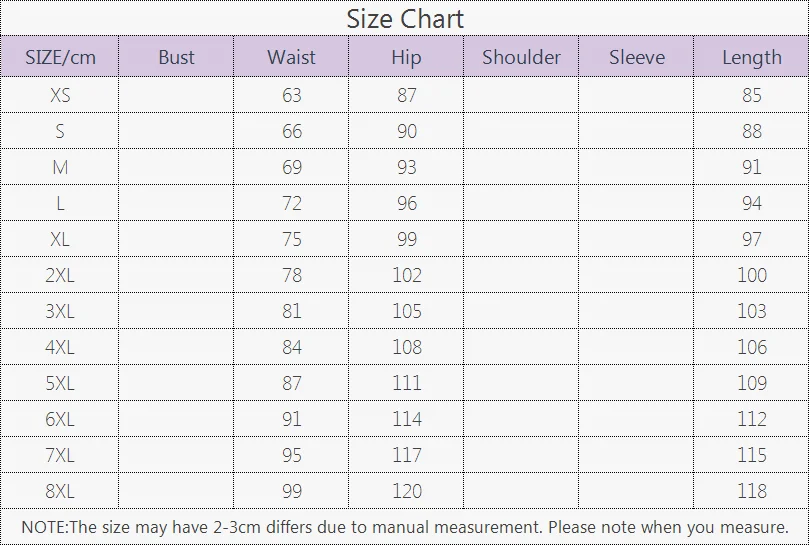Click the Shoulder column header
The height and width of the screenshot is (545, 809).
click(x=521, y=56)
